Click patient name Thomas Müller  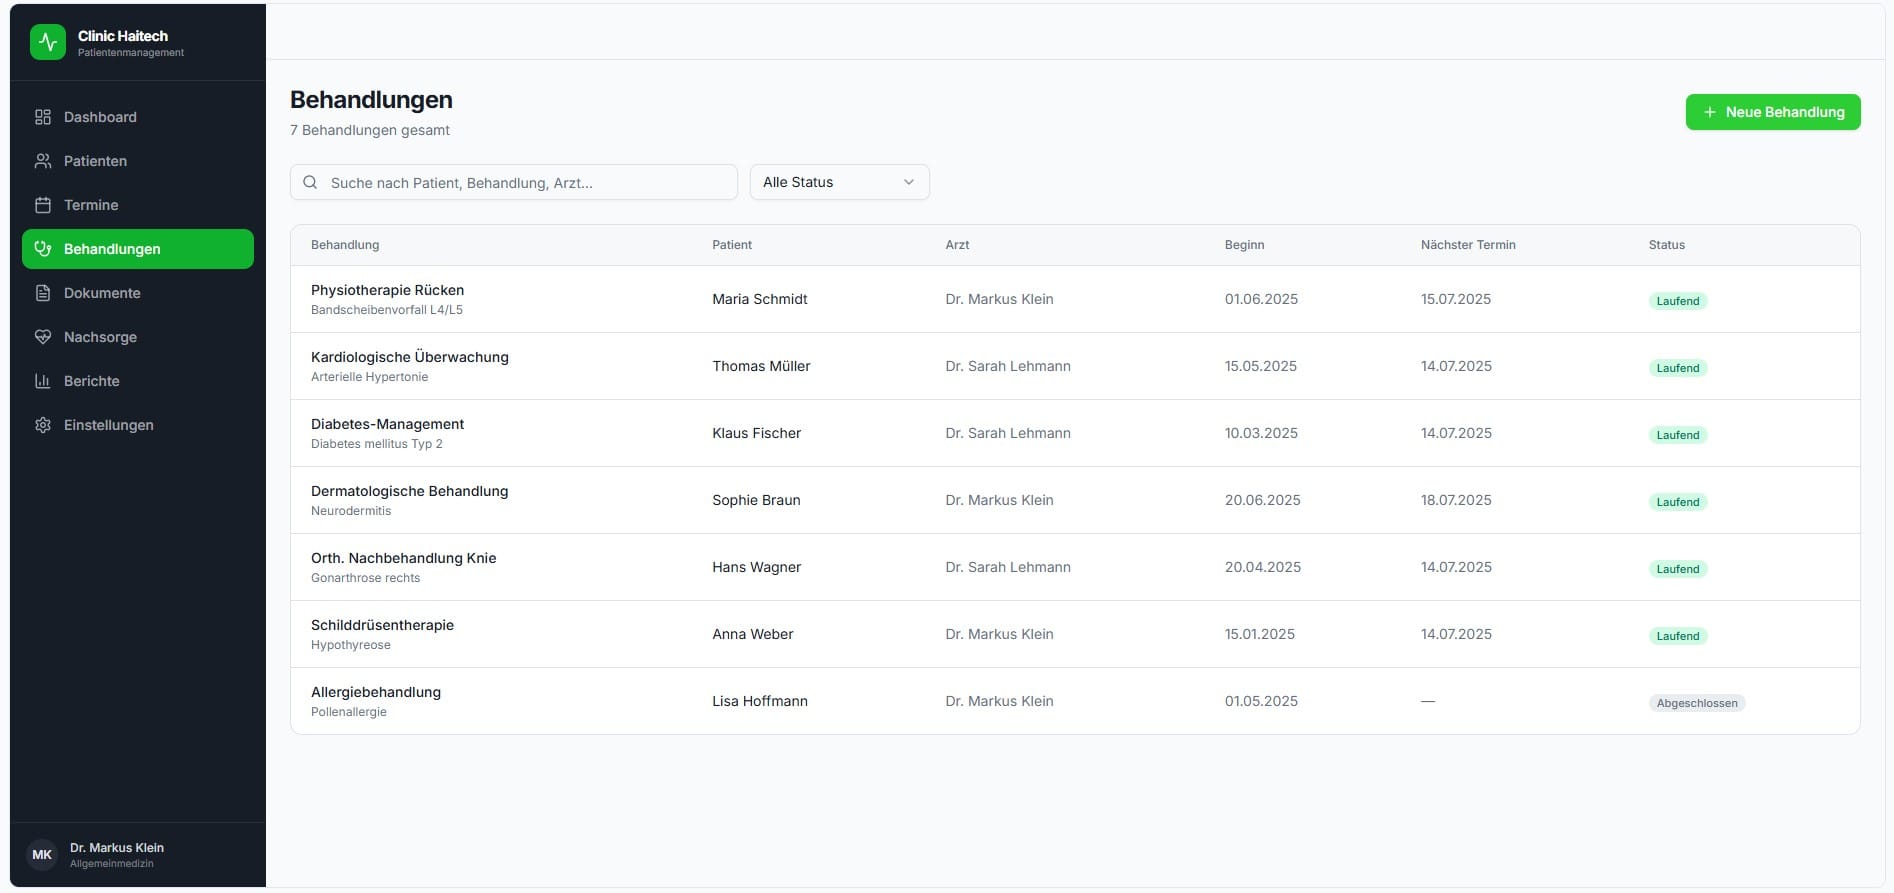[x=762, y=366]
